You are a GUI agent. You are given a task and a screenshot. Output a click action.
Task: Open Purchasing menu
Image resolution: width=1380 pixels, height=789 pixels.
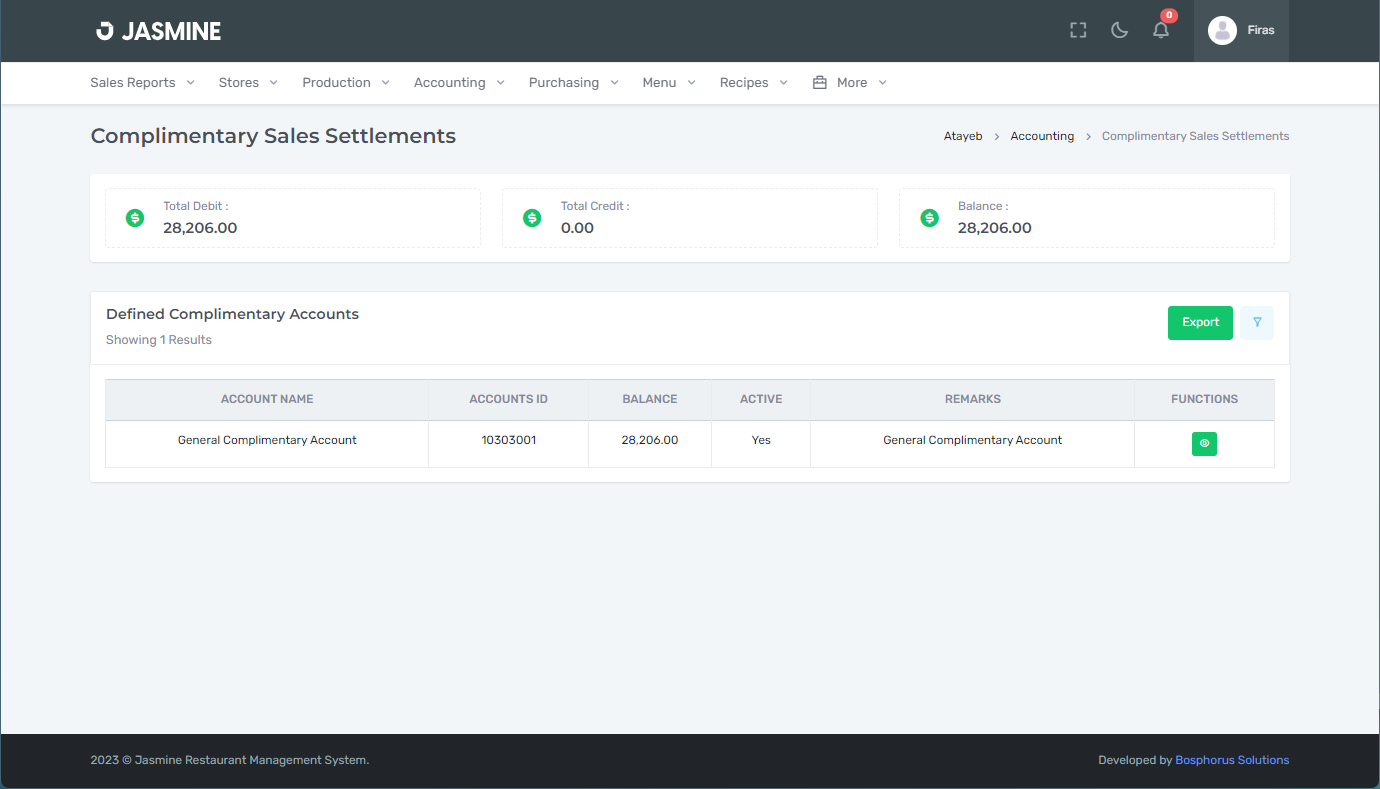pos(574,83)
